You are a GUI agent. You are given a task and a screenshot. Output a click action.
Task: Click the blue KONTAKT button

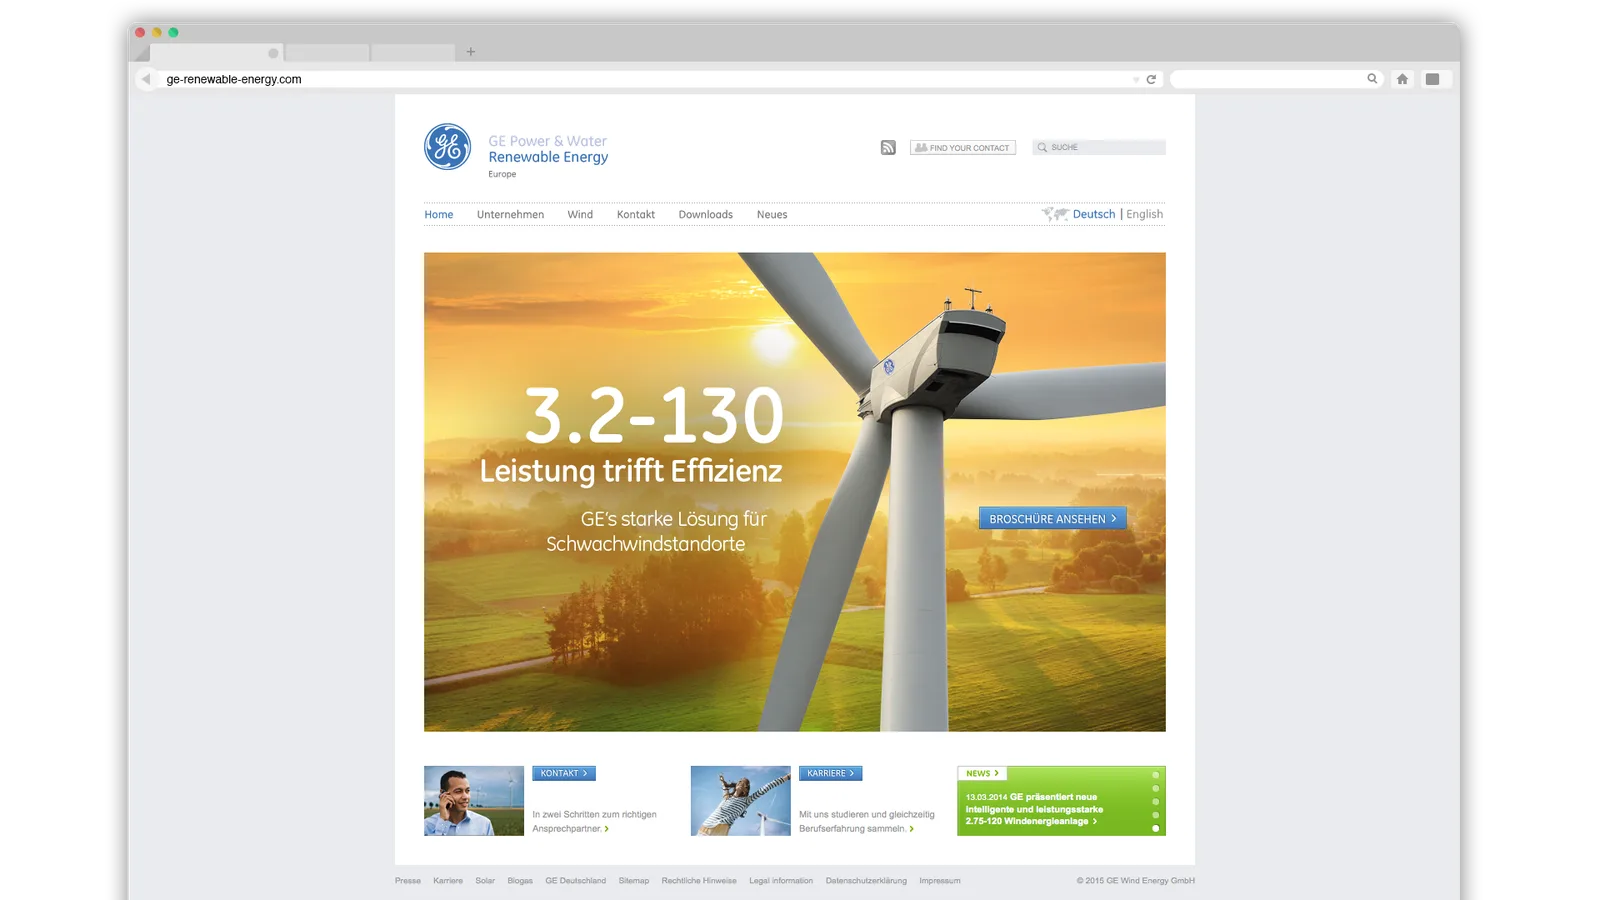click(564, 773)
